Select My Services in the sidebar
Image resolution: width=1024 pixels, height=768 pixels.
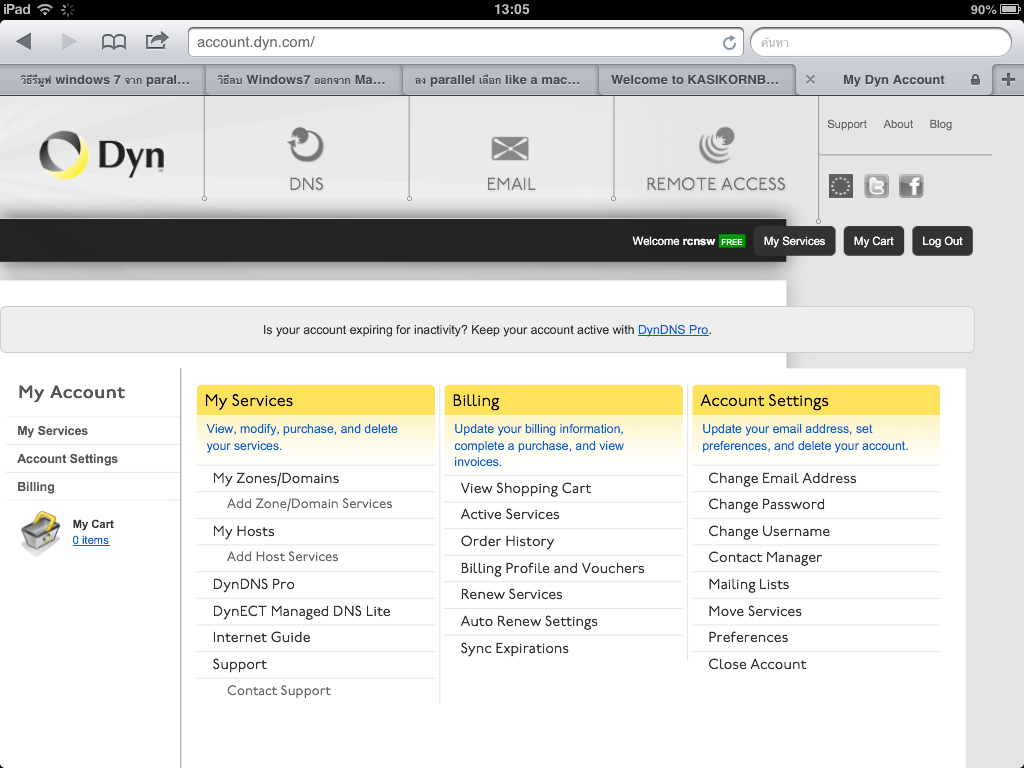point(52,431)
